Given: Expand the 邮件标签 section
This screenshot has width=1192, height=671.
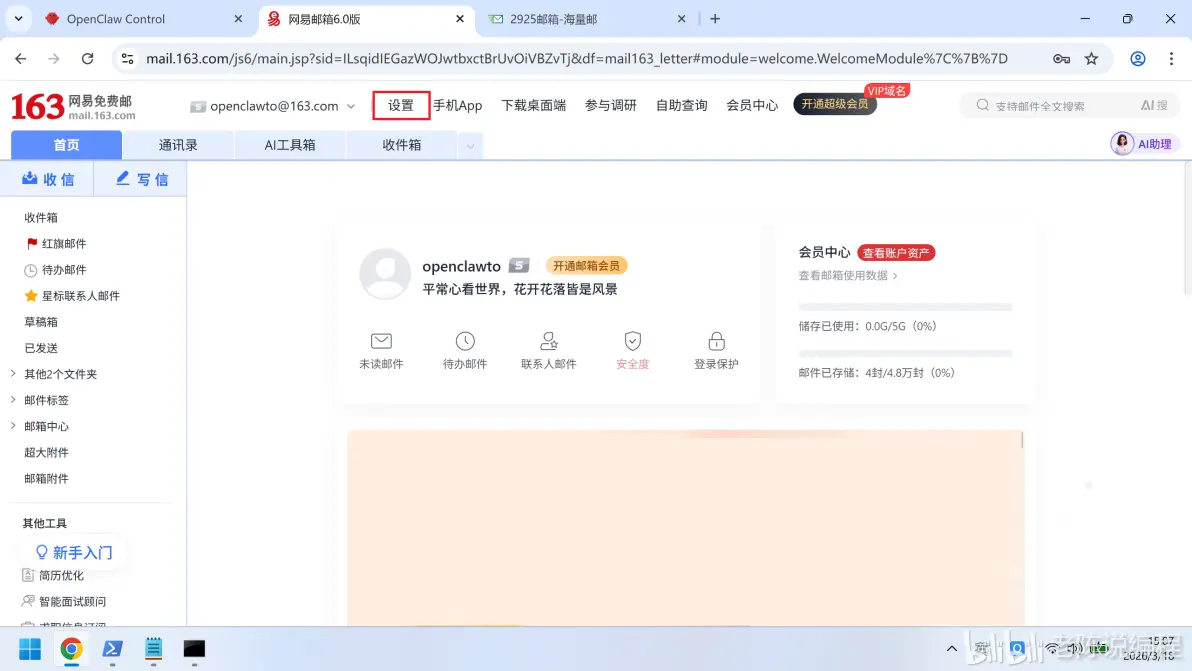Looking at the screenshot, I should click(46, 400).
